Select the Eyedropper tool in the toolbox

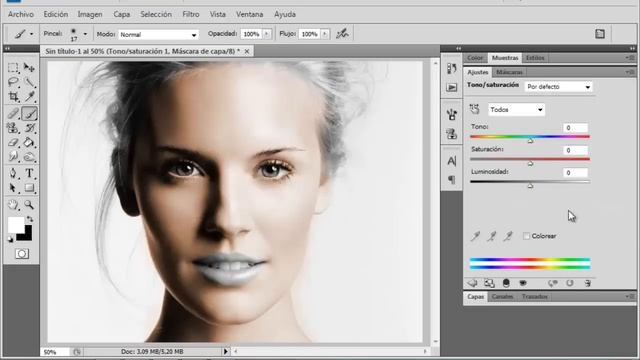tap(29, 97)
